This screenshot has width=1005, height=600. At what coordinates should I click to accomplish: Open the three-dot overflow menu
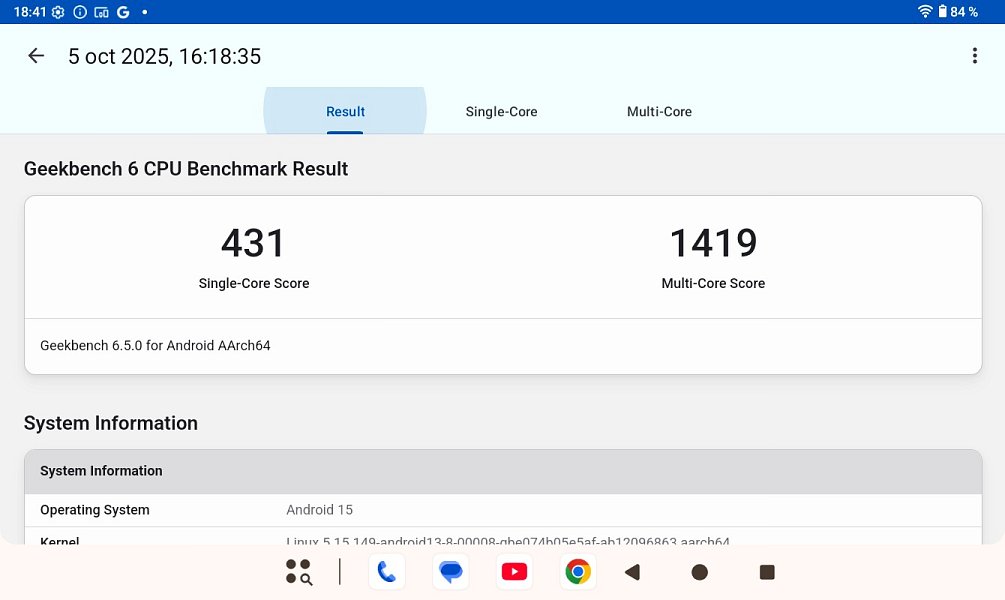(x=974, y=56)
